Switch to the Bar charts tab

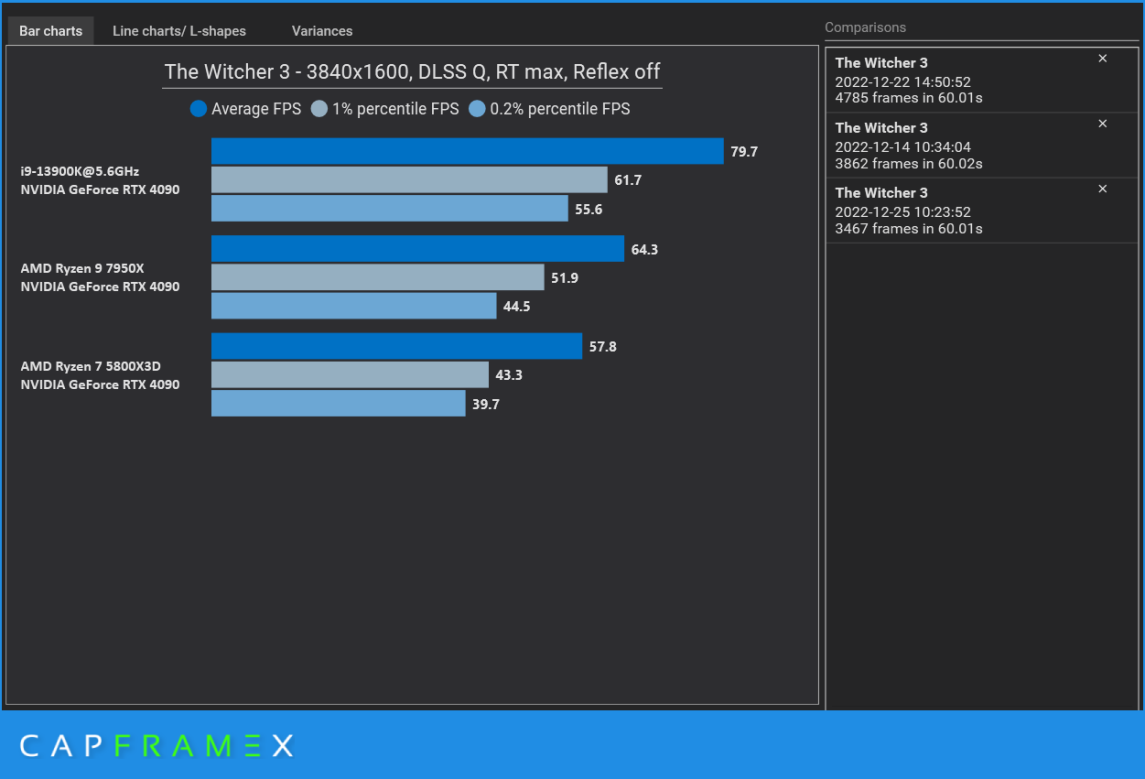click(50, 31)
